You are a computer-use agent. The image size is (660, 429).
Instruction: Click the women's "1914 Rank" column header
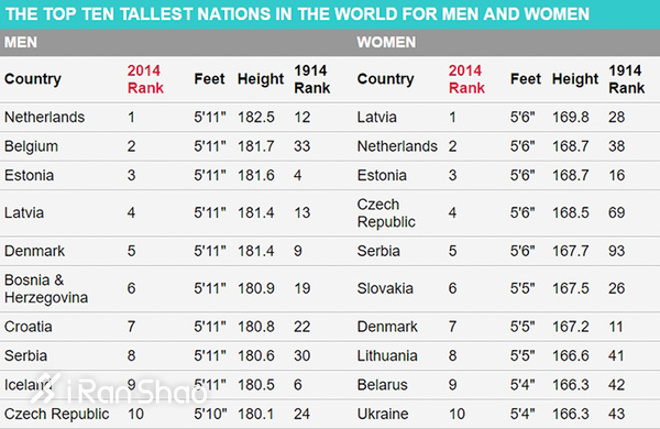pos(625,79)
